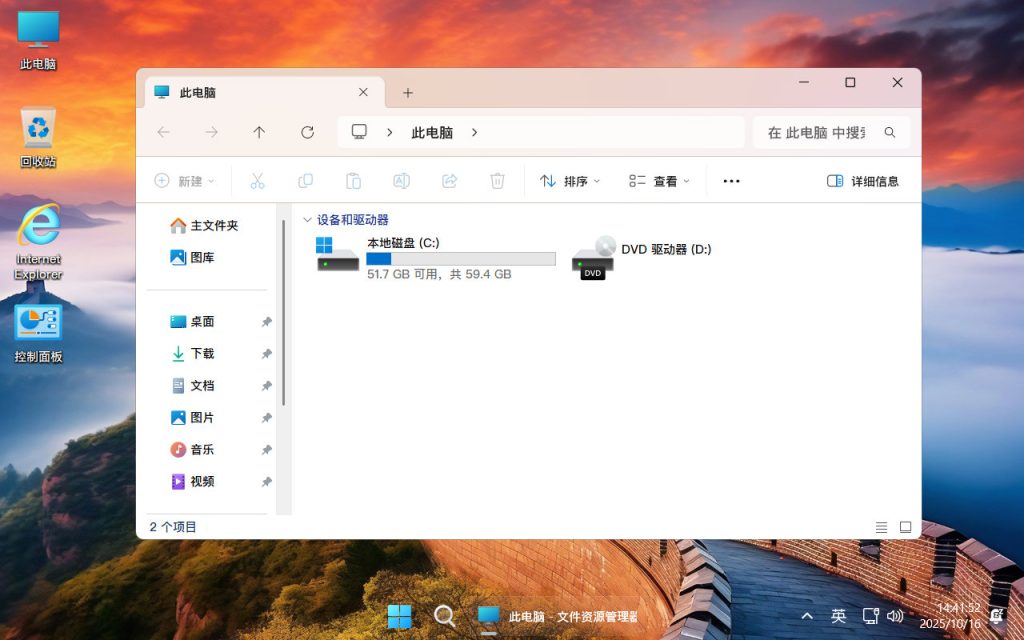Click the up-one-level arrow icon
Screen dimensions: 1024x640
click(259, 131)
